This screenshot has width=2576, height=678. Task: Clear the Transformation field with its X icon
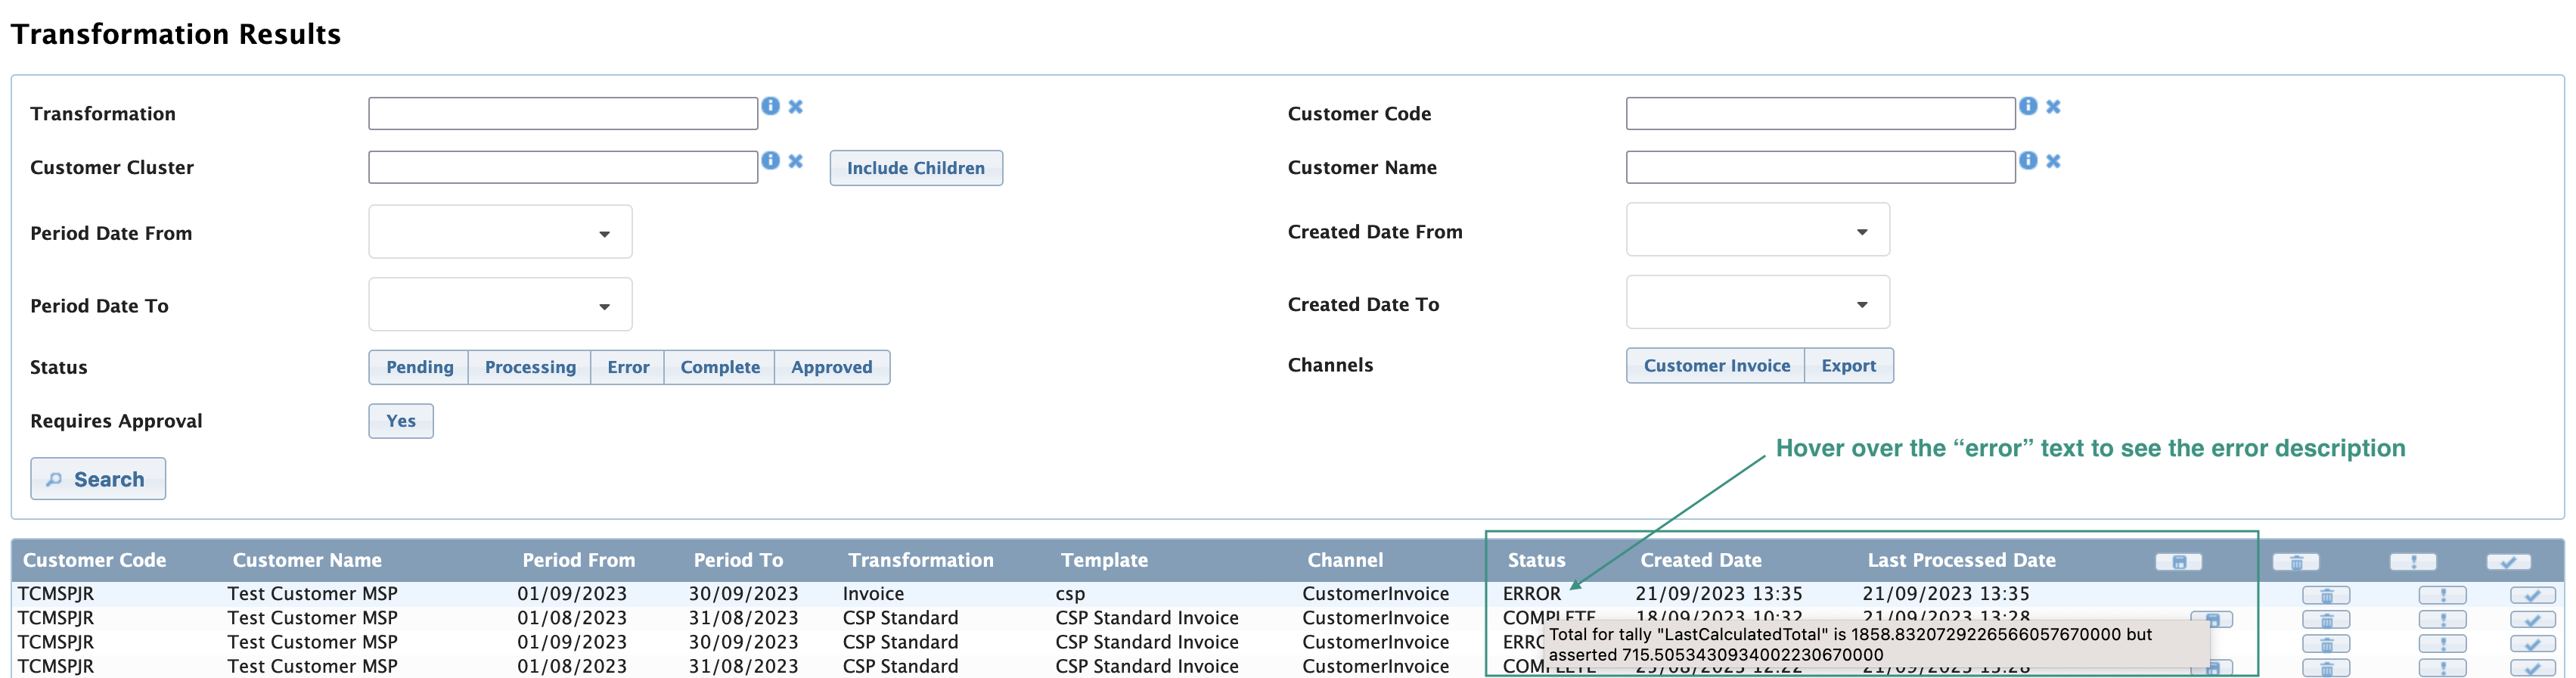(796, 106)
